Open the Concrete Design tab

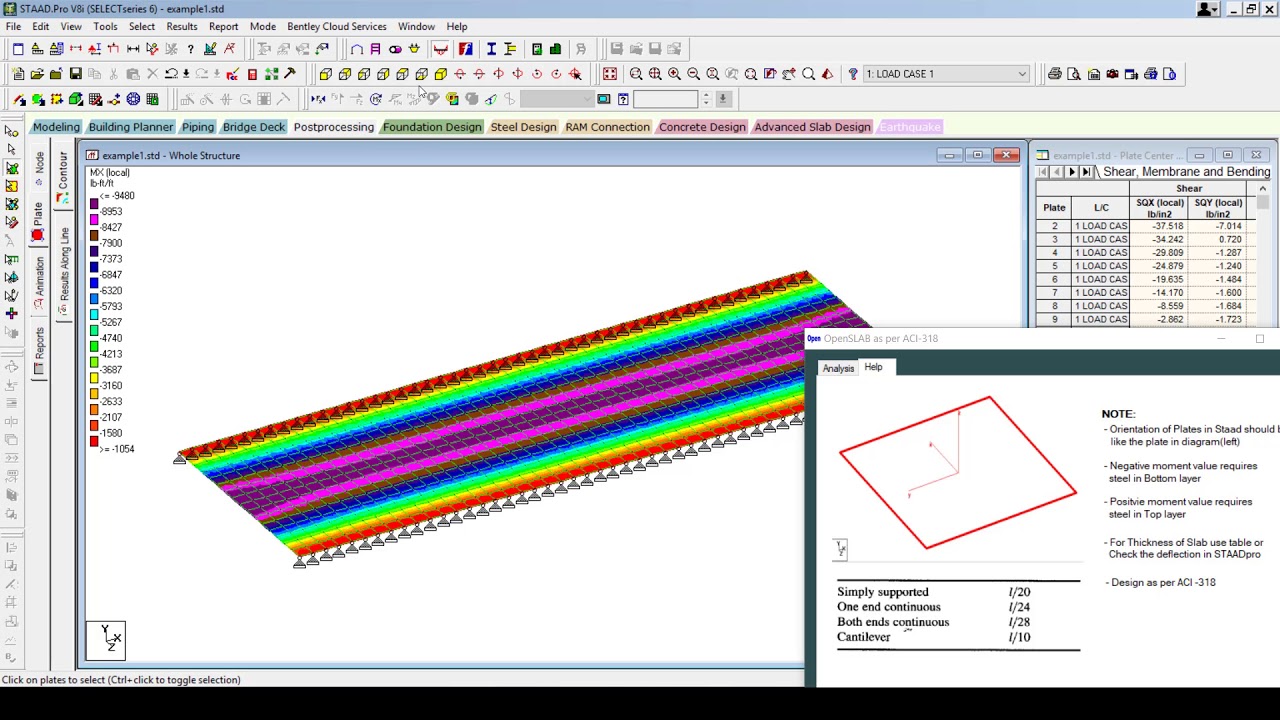pyautogui.click(x=702, y=127)
